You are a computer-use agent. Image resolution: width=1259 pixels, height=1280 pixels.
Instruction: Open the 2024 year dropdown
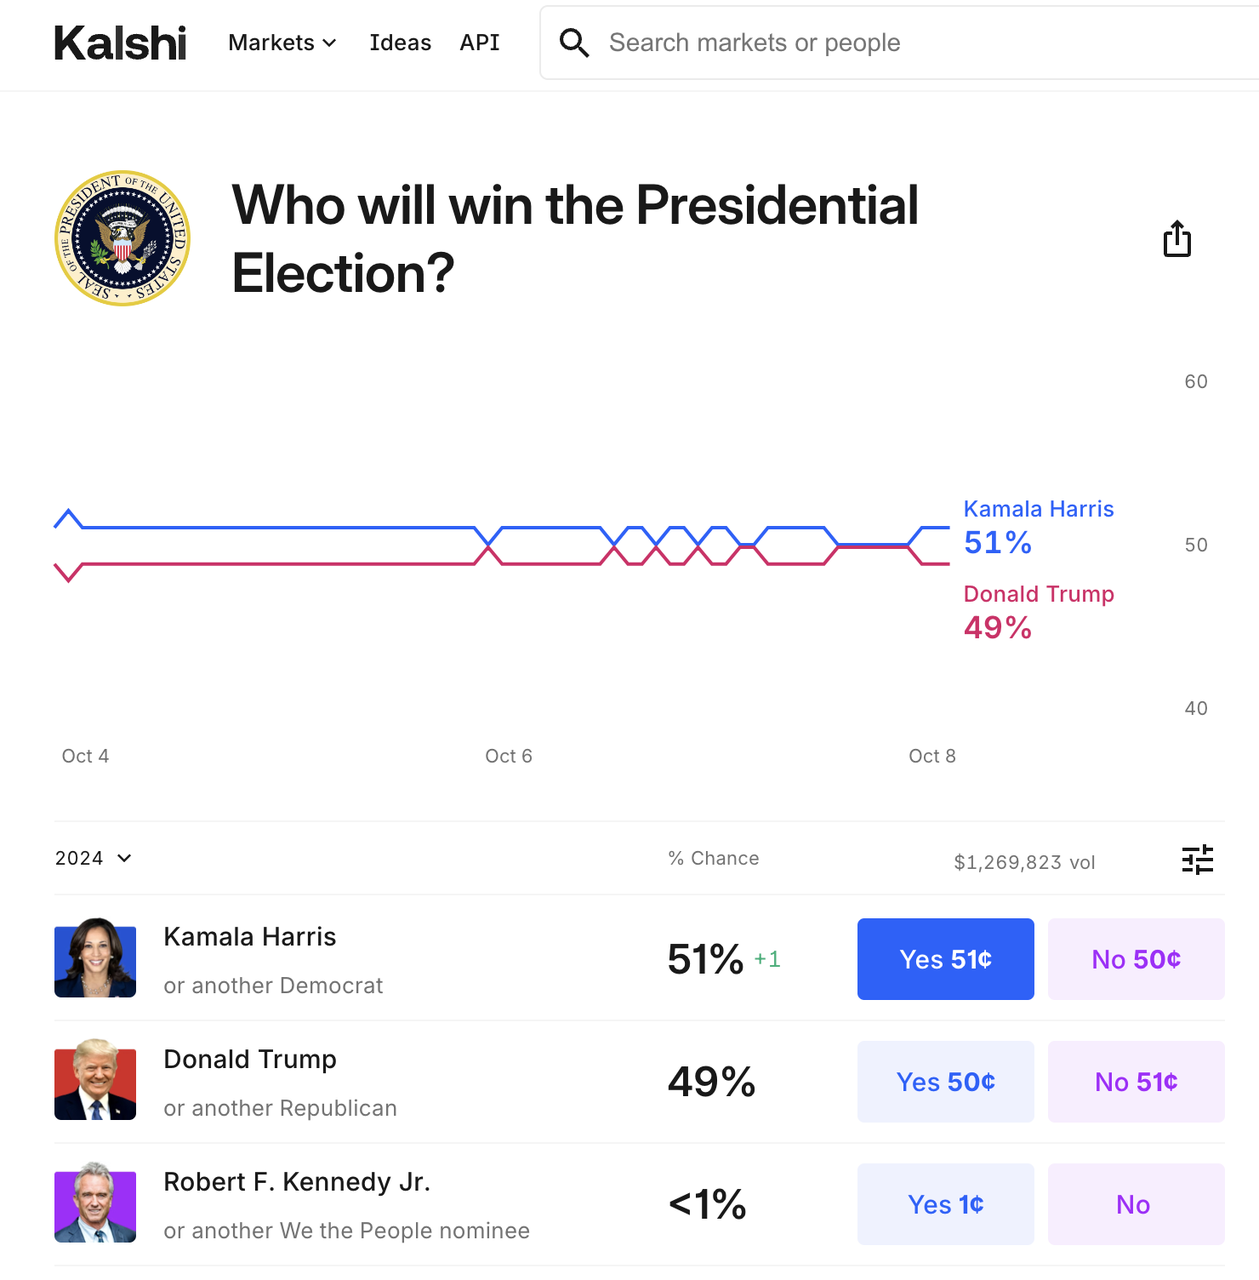[x=93, y=858]
